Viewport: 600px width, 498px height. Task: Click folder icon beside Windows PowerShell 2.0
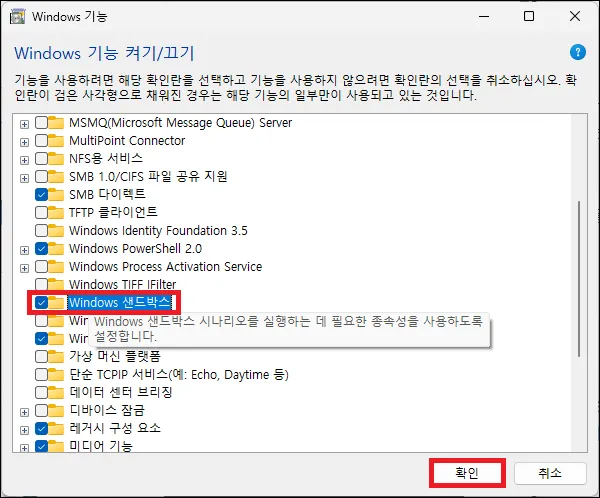[56, 248]
